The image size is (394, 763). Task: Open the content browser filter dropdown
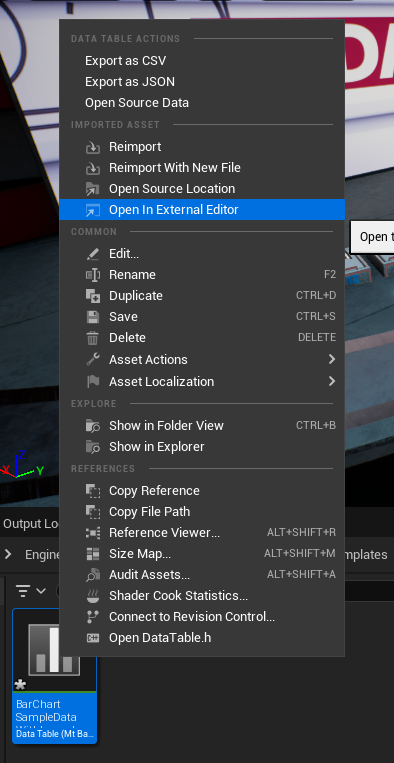click(x=30, y=591)
